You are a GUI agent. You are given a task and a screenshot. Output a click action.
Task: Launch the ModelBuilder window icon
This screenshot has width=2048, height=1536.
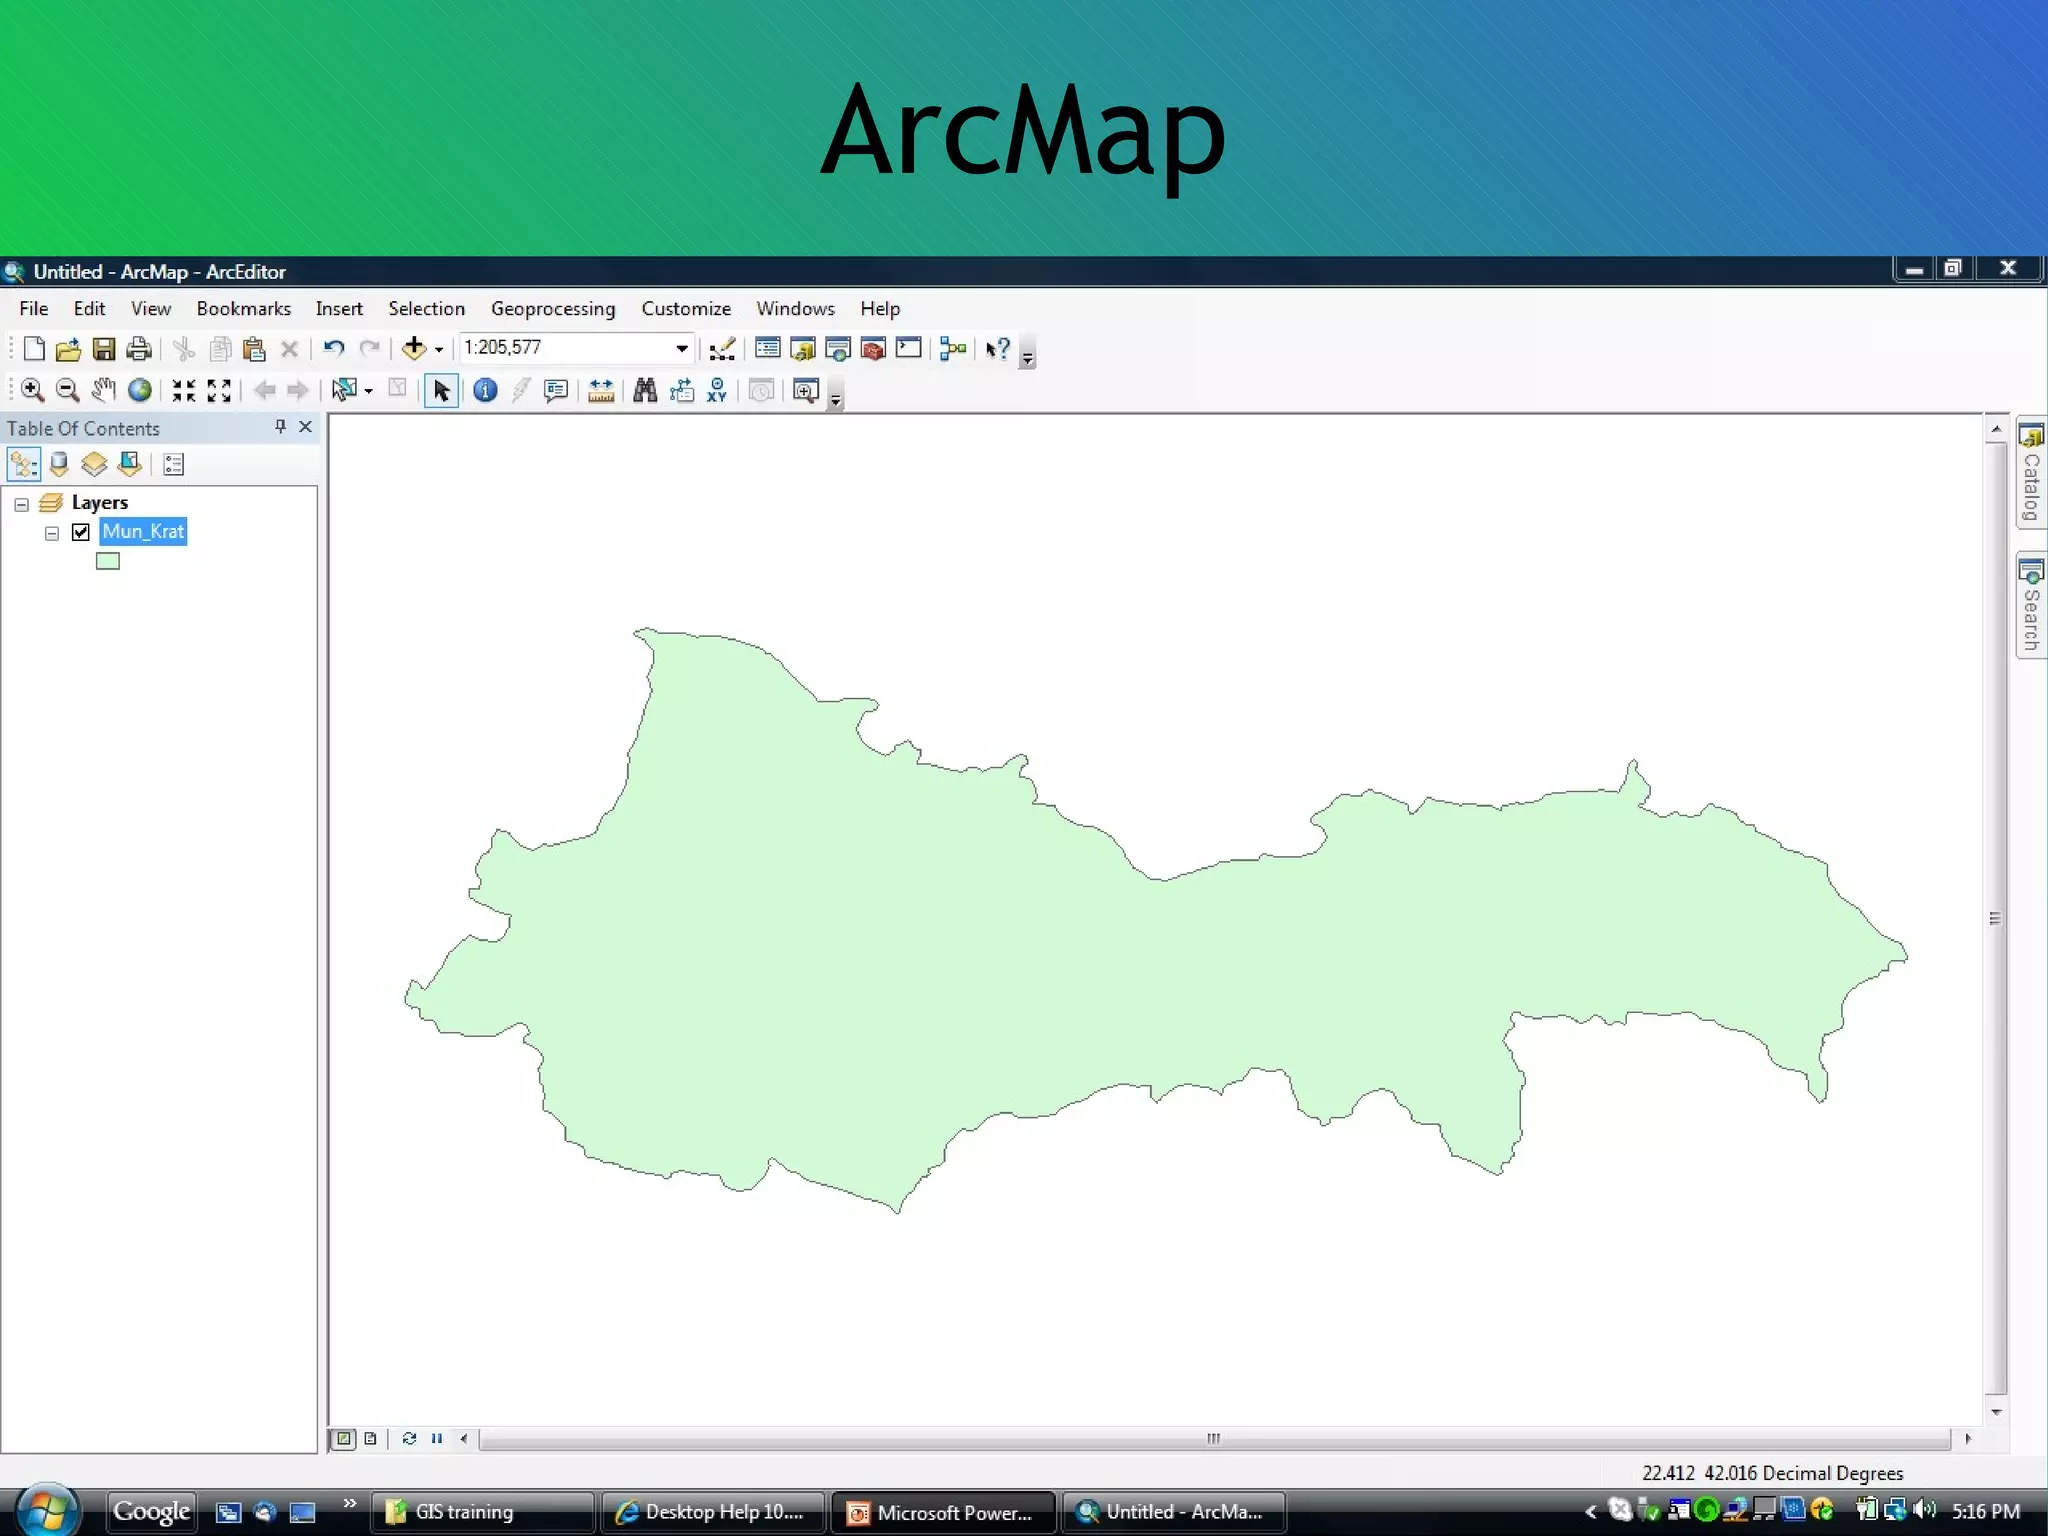coord(953,348)
